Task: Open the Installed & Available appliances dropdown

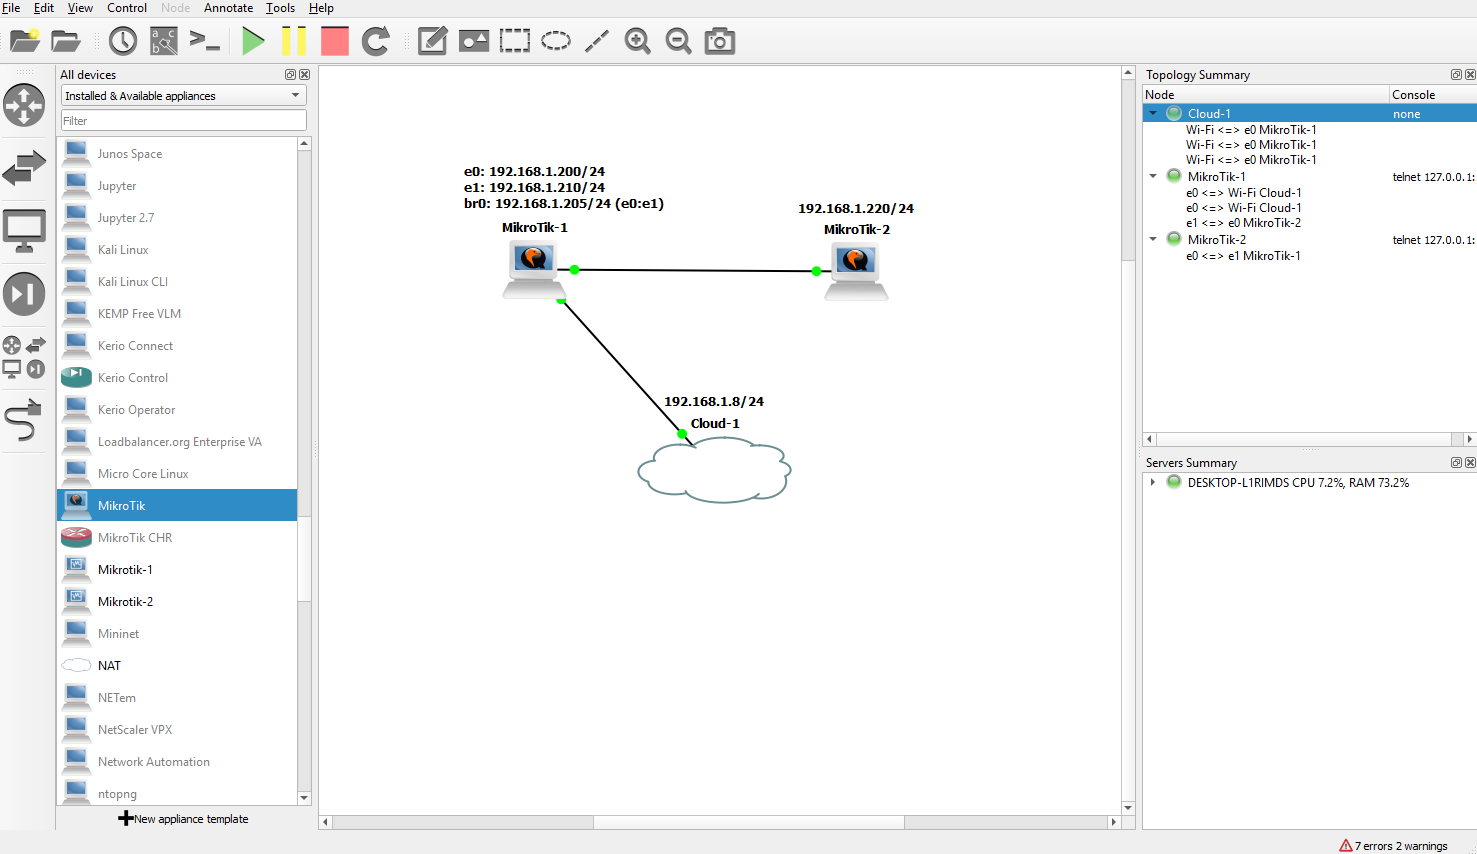Action: tap(183, 95)
